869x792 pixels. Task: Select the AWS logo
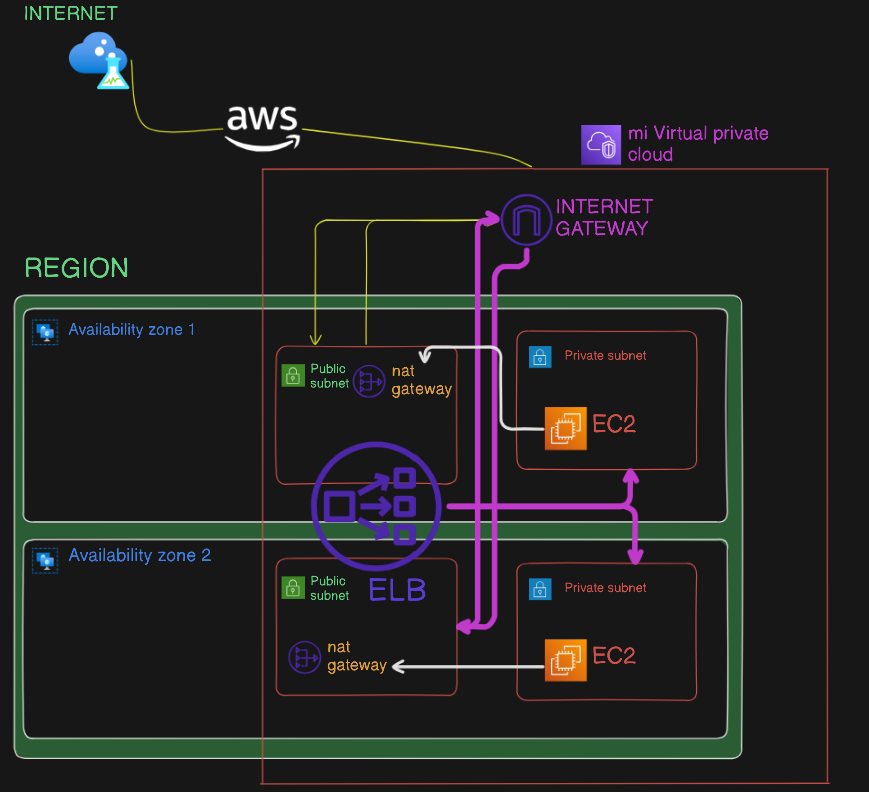pos(263,128)
